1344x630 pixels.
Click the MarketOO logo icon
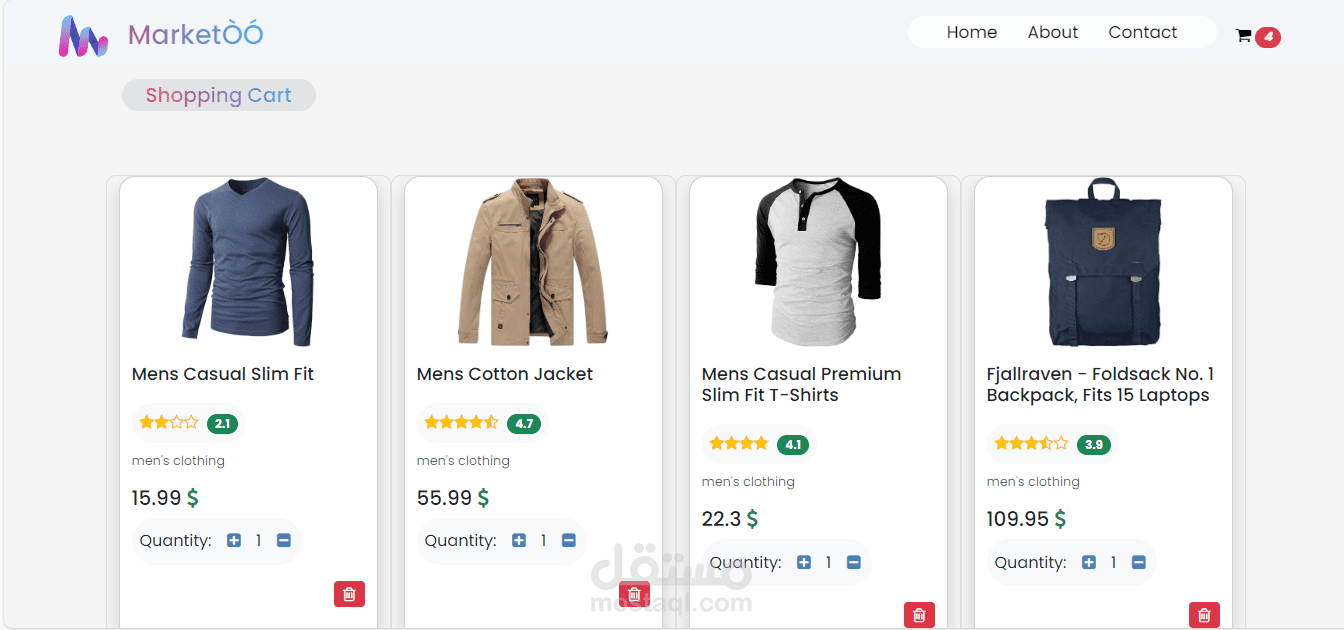click(83, 36)
